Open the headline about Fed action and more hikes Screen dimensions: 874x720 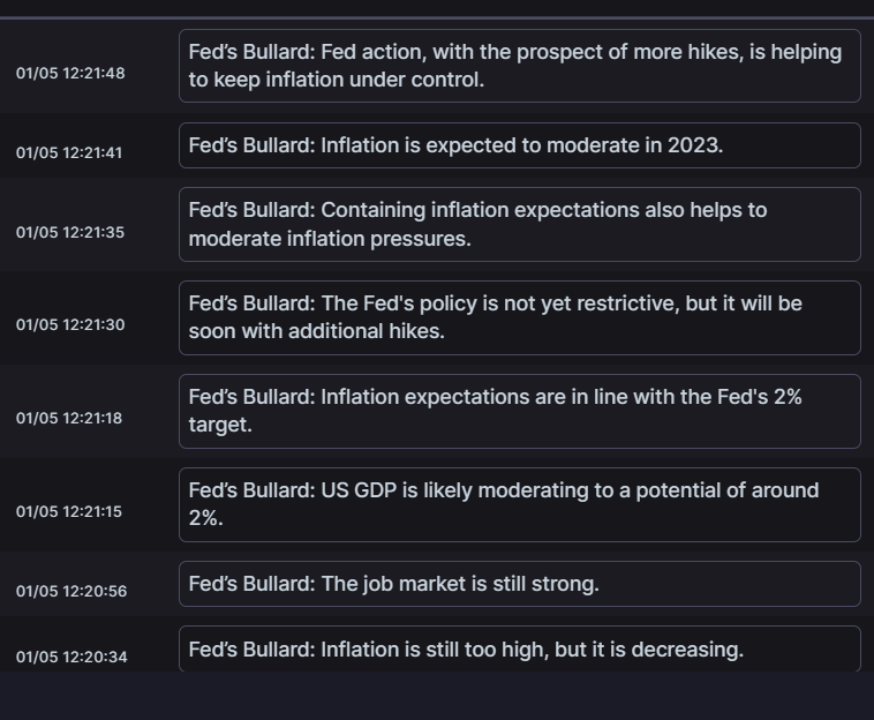pyautogui.click(x=519, y=66)
